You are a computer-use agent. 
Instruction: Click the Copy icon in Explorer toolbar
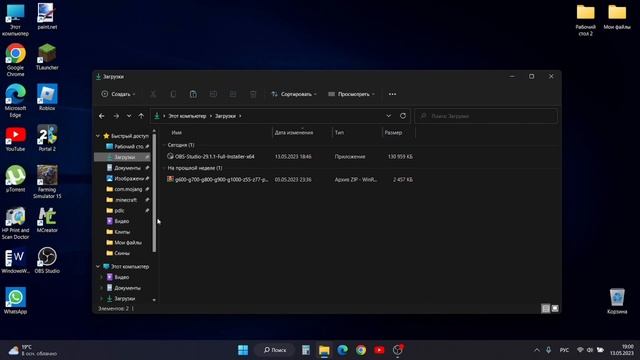coord(173,94)
